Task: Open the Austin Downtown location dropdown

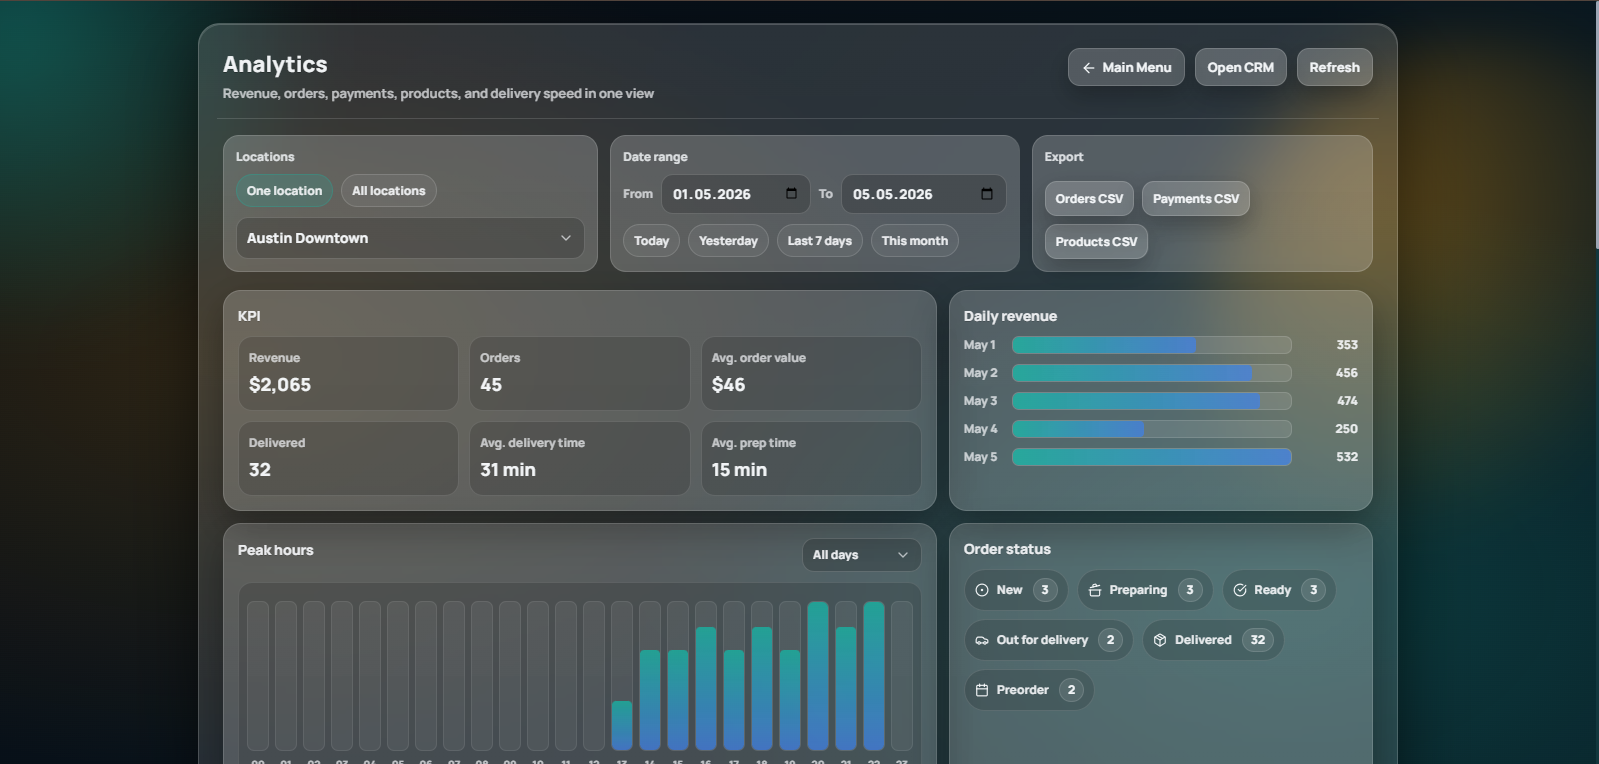Action: [410, 238]
